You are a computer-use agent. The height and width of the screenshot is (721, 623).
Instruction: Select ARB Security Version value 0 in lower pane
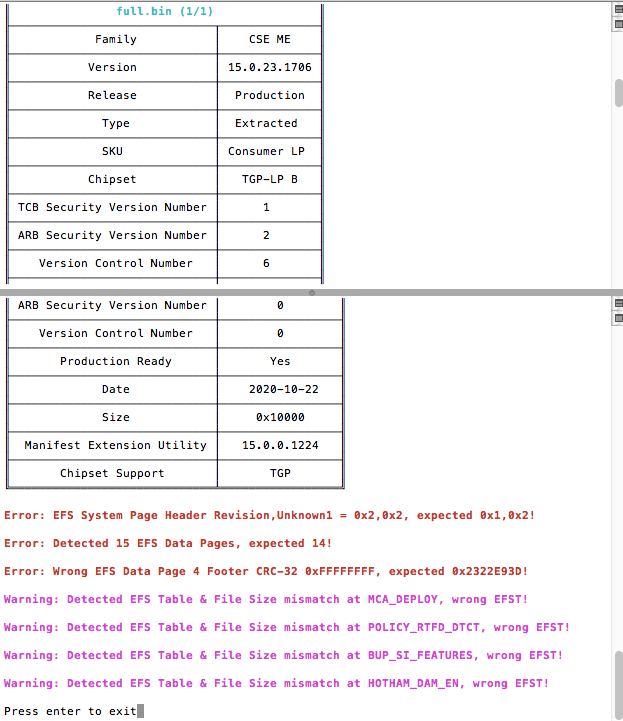coord(280,305)
